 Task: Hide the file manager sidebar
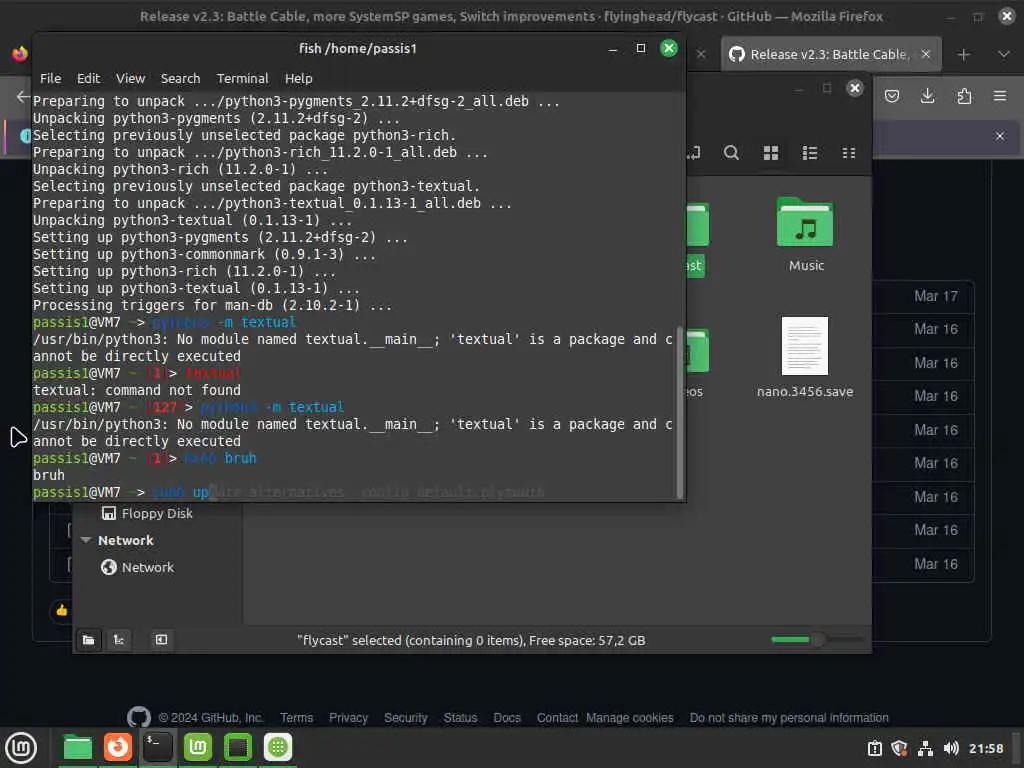pyautogui.click(x=161, y=640)
